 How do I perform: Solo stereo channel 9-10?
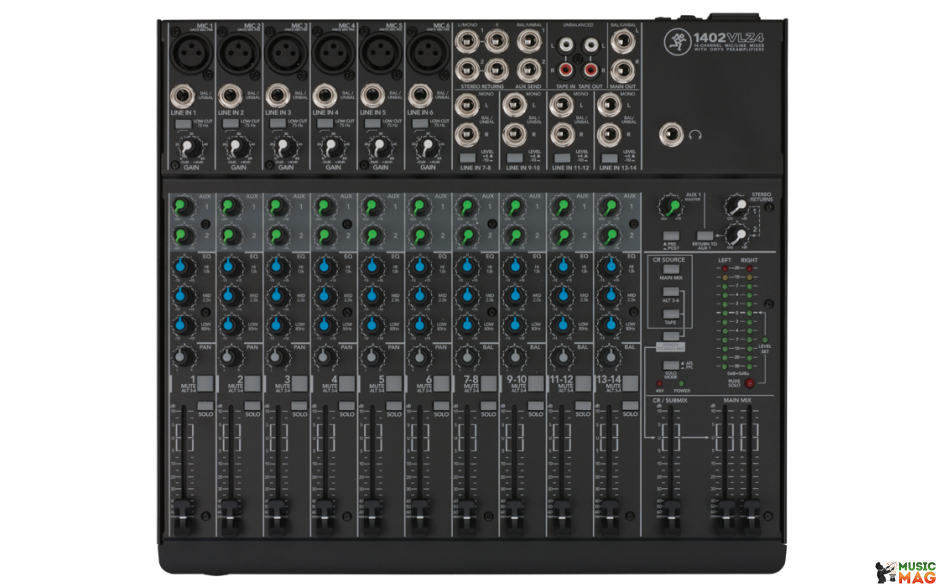click(536, 406)
